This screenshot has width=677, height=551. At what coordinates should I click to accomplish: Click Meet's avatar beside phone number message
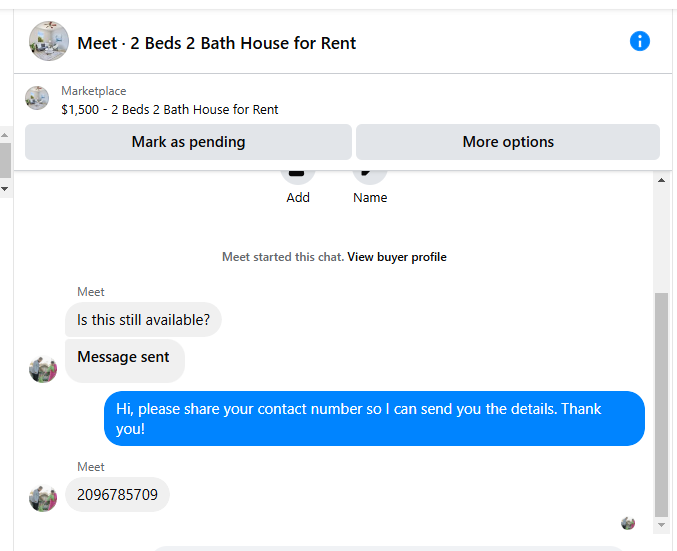43,498
